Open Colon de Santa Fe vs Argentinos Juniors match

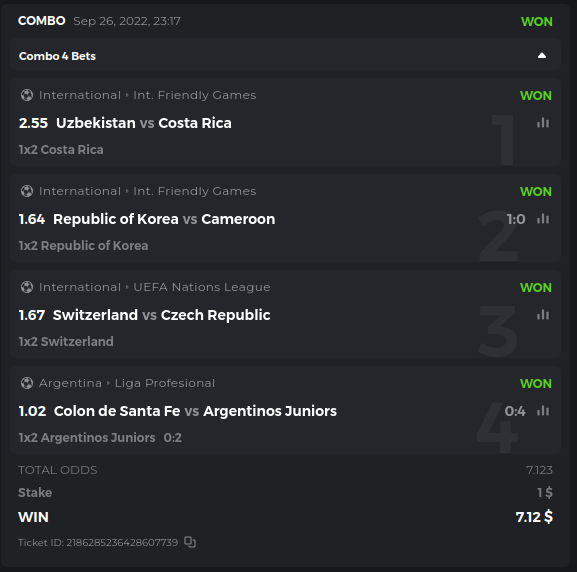[195, 411]
